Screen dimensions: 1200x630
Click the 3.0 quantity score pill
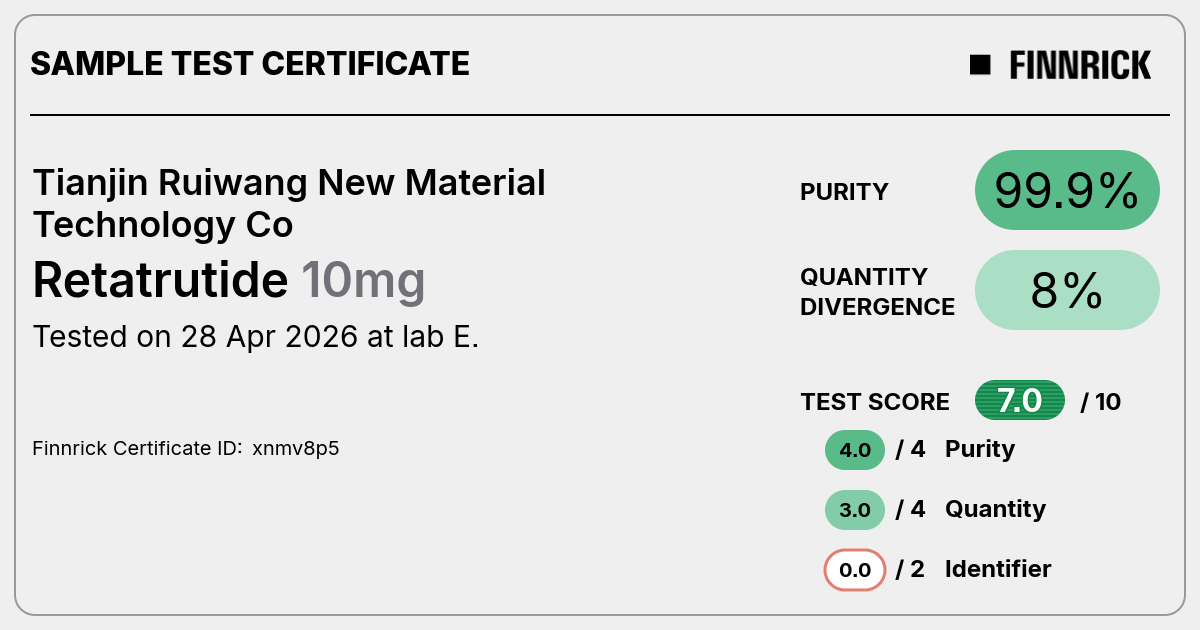(x=855, y=510)
